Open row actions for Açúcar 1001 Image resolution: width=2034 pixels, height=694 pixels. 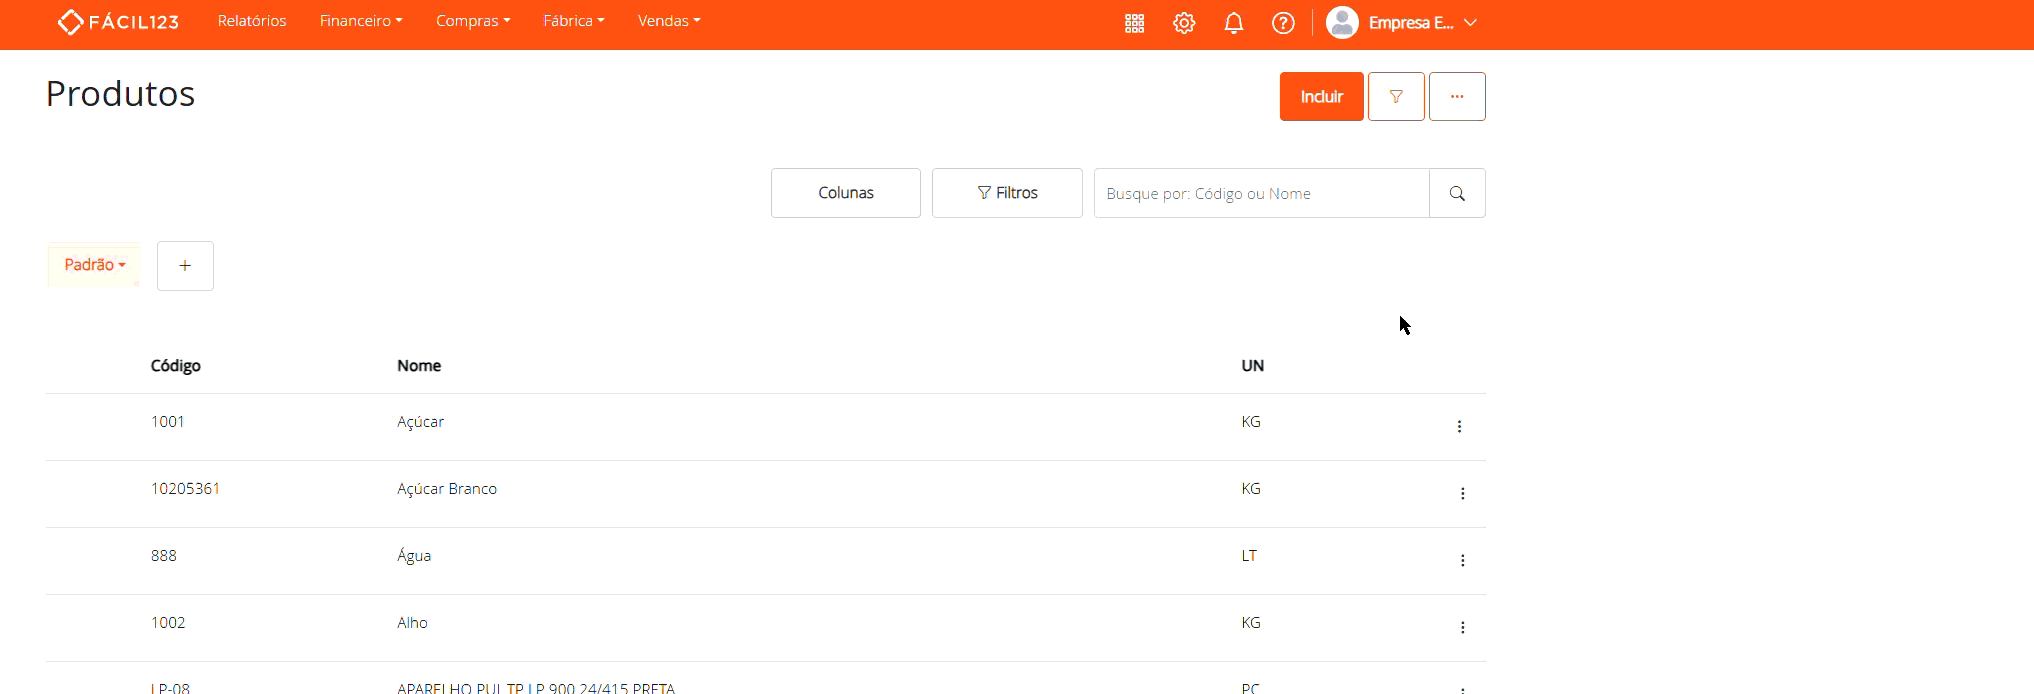[x=1459, y=427]
